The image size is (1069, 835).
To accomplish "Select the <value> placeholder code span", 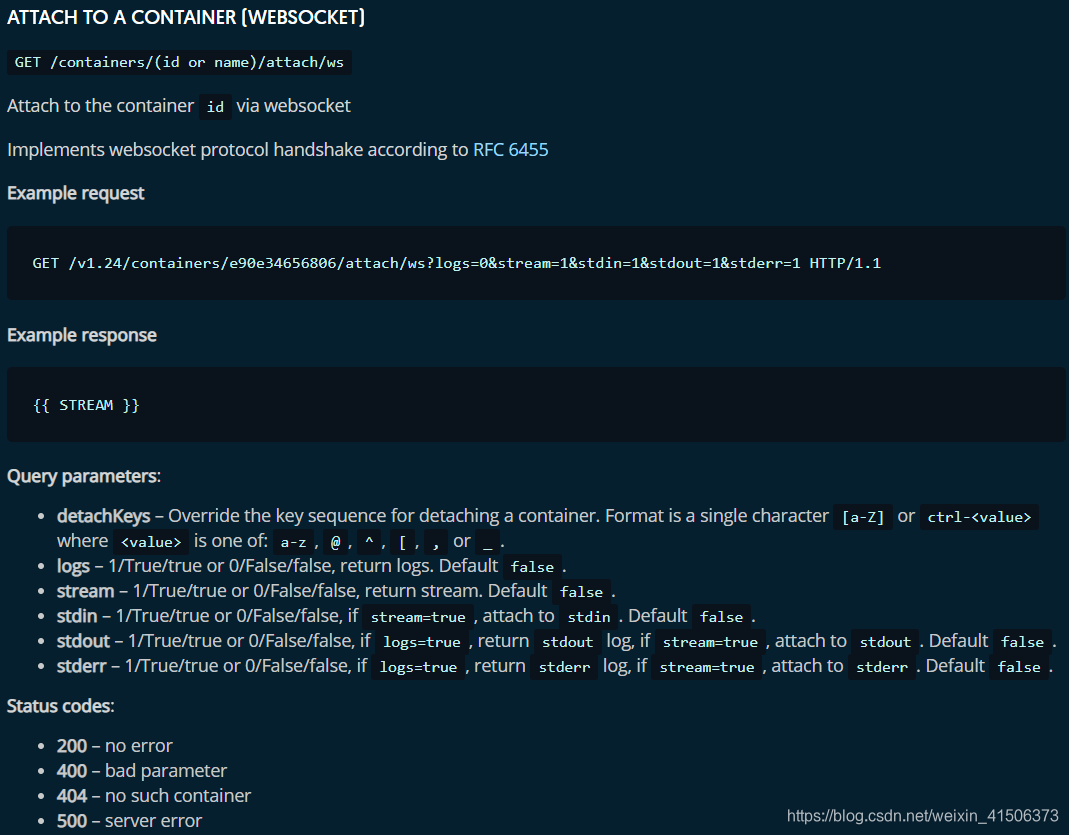I will [x=150, y=541].
